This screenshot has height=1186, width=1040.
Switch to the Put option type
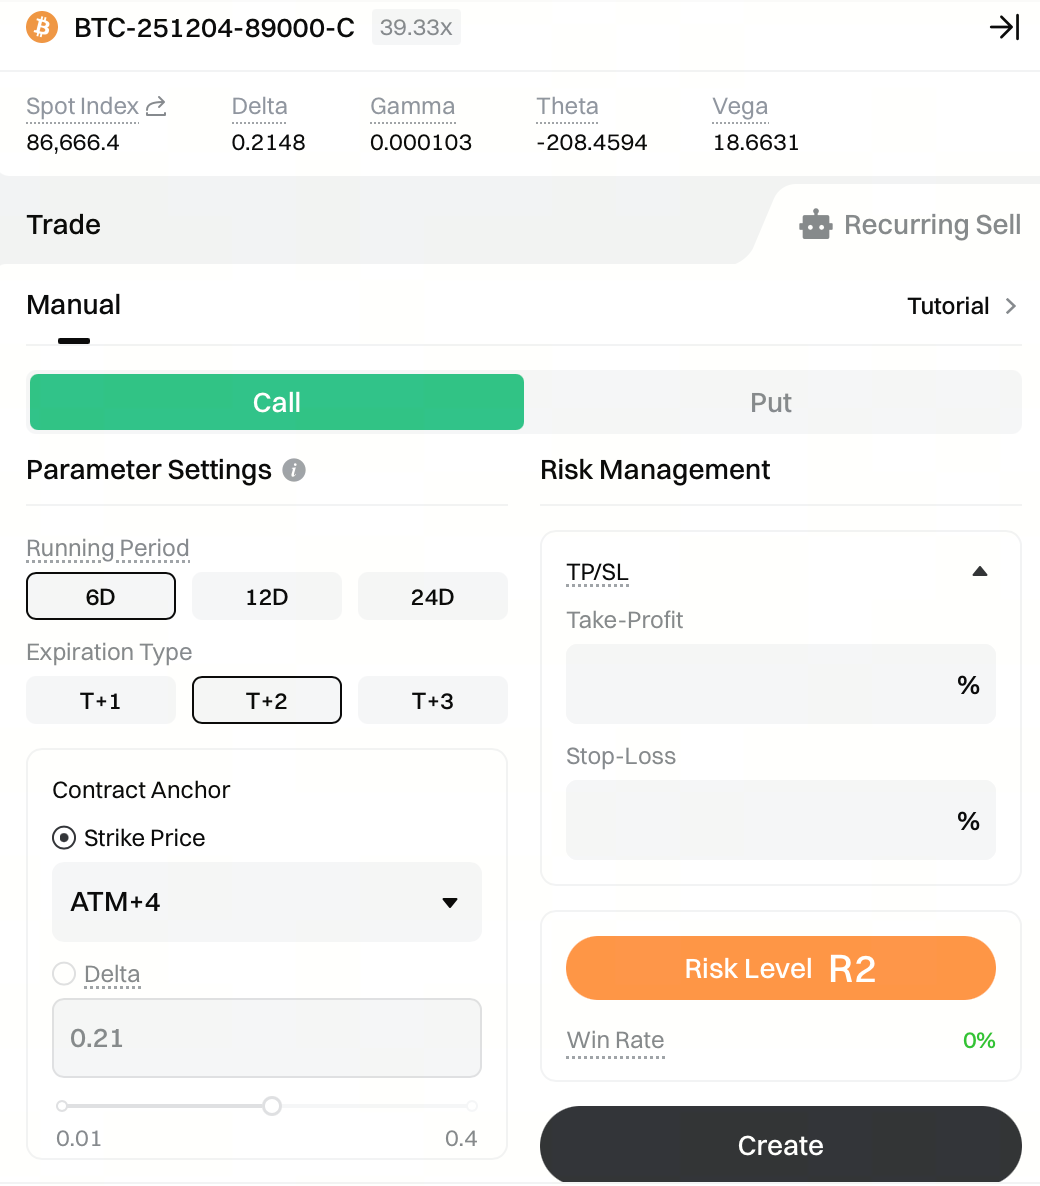point(771,402)
